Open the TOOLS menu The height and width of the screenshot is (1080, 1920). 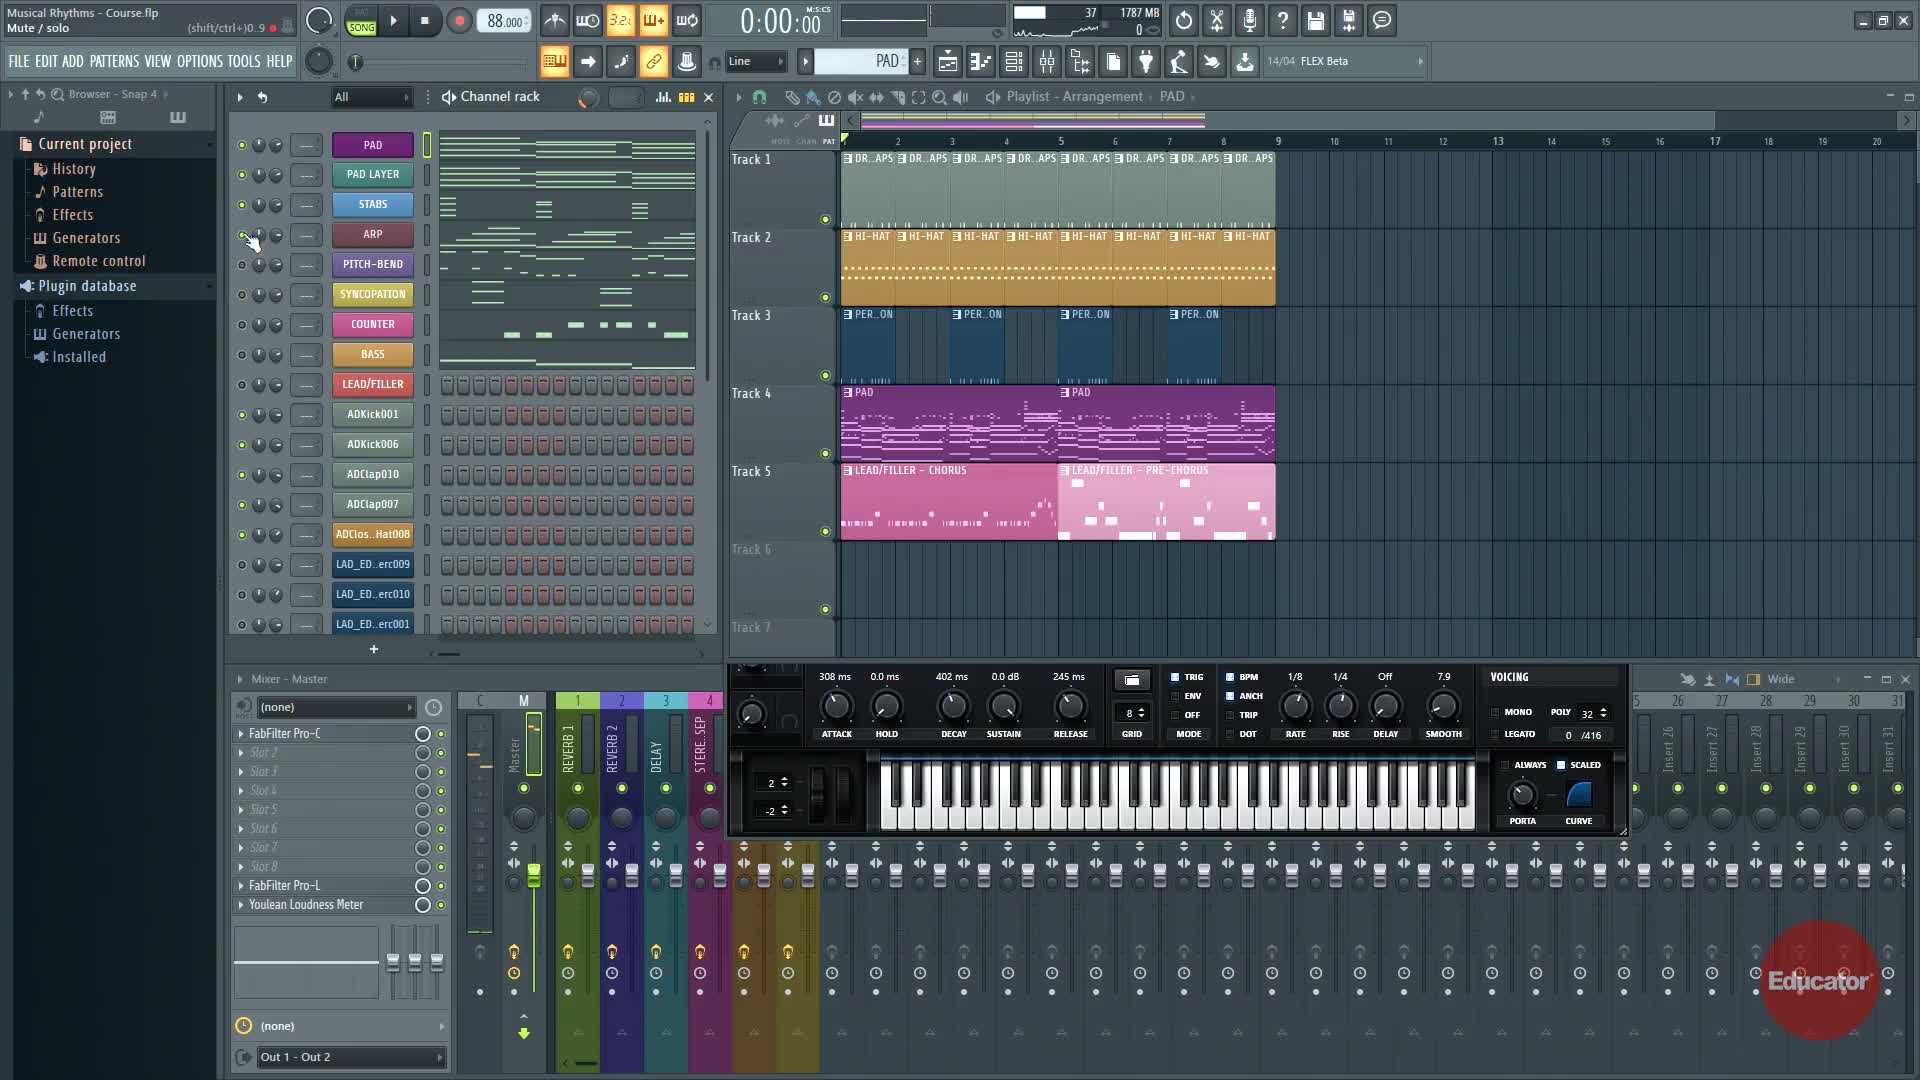243,62
